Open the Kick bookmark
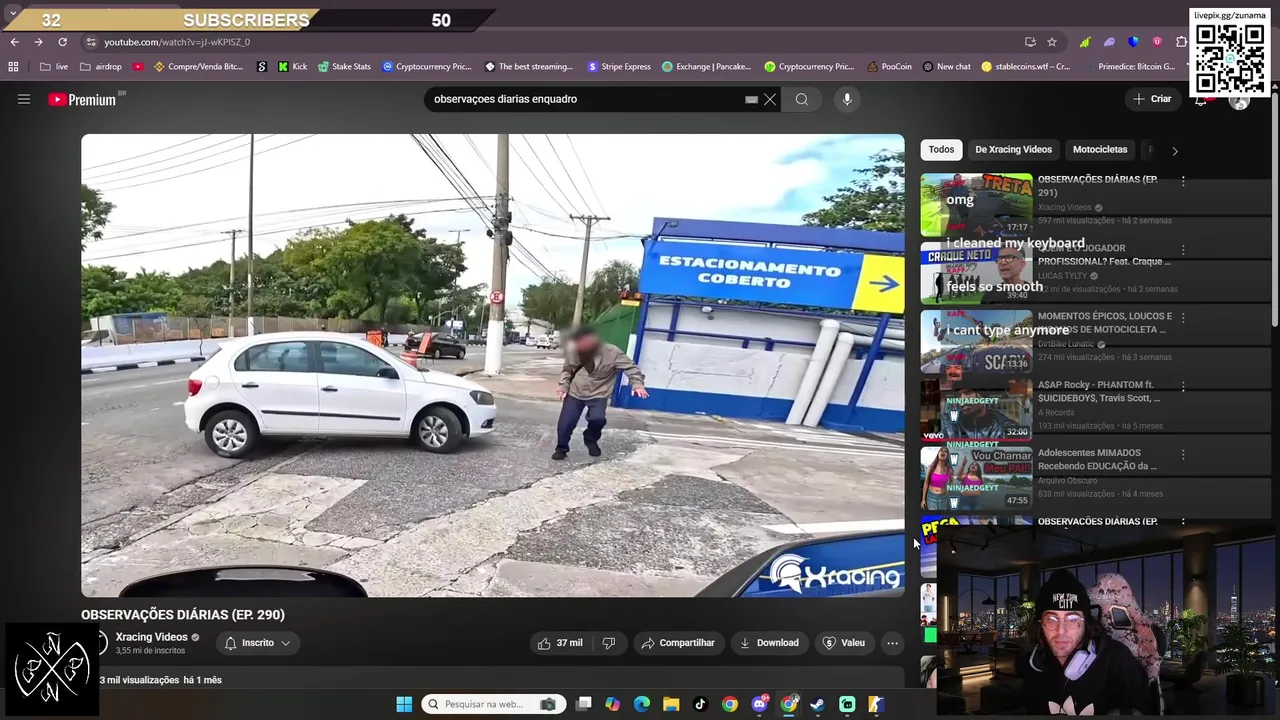Viewport: 1280px width, 720px height. coord(292,67)
